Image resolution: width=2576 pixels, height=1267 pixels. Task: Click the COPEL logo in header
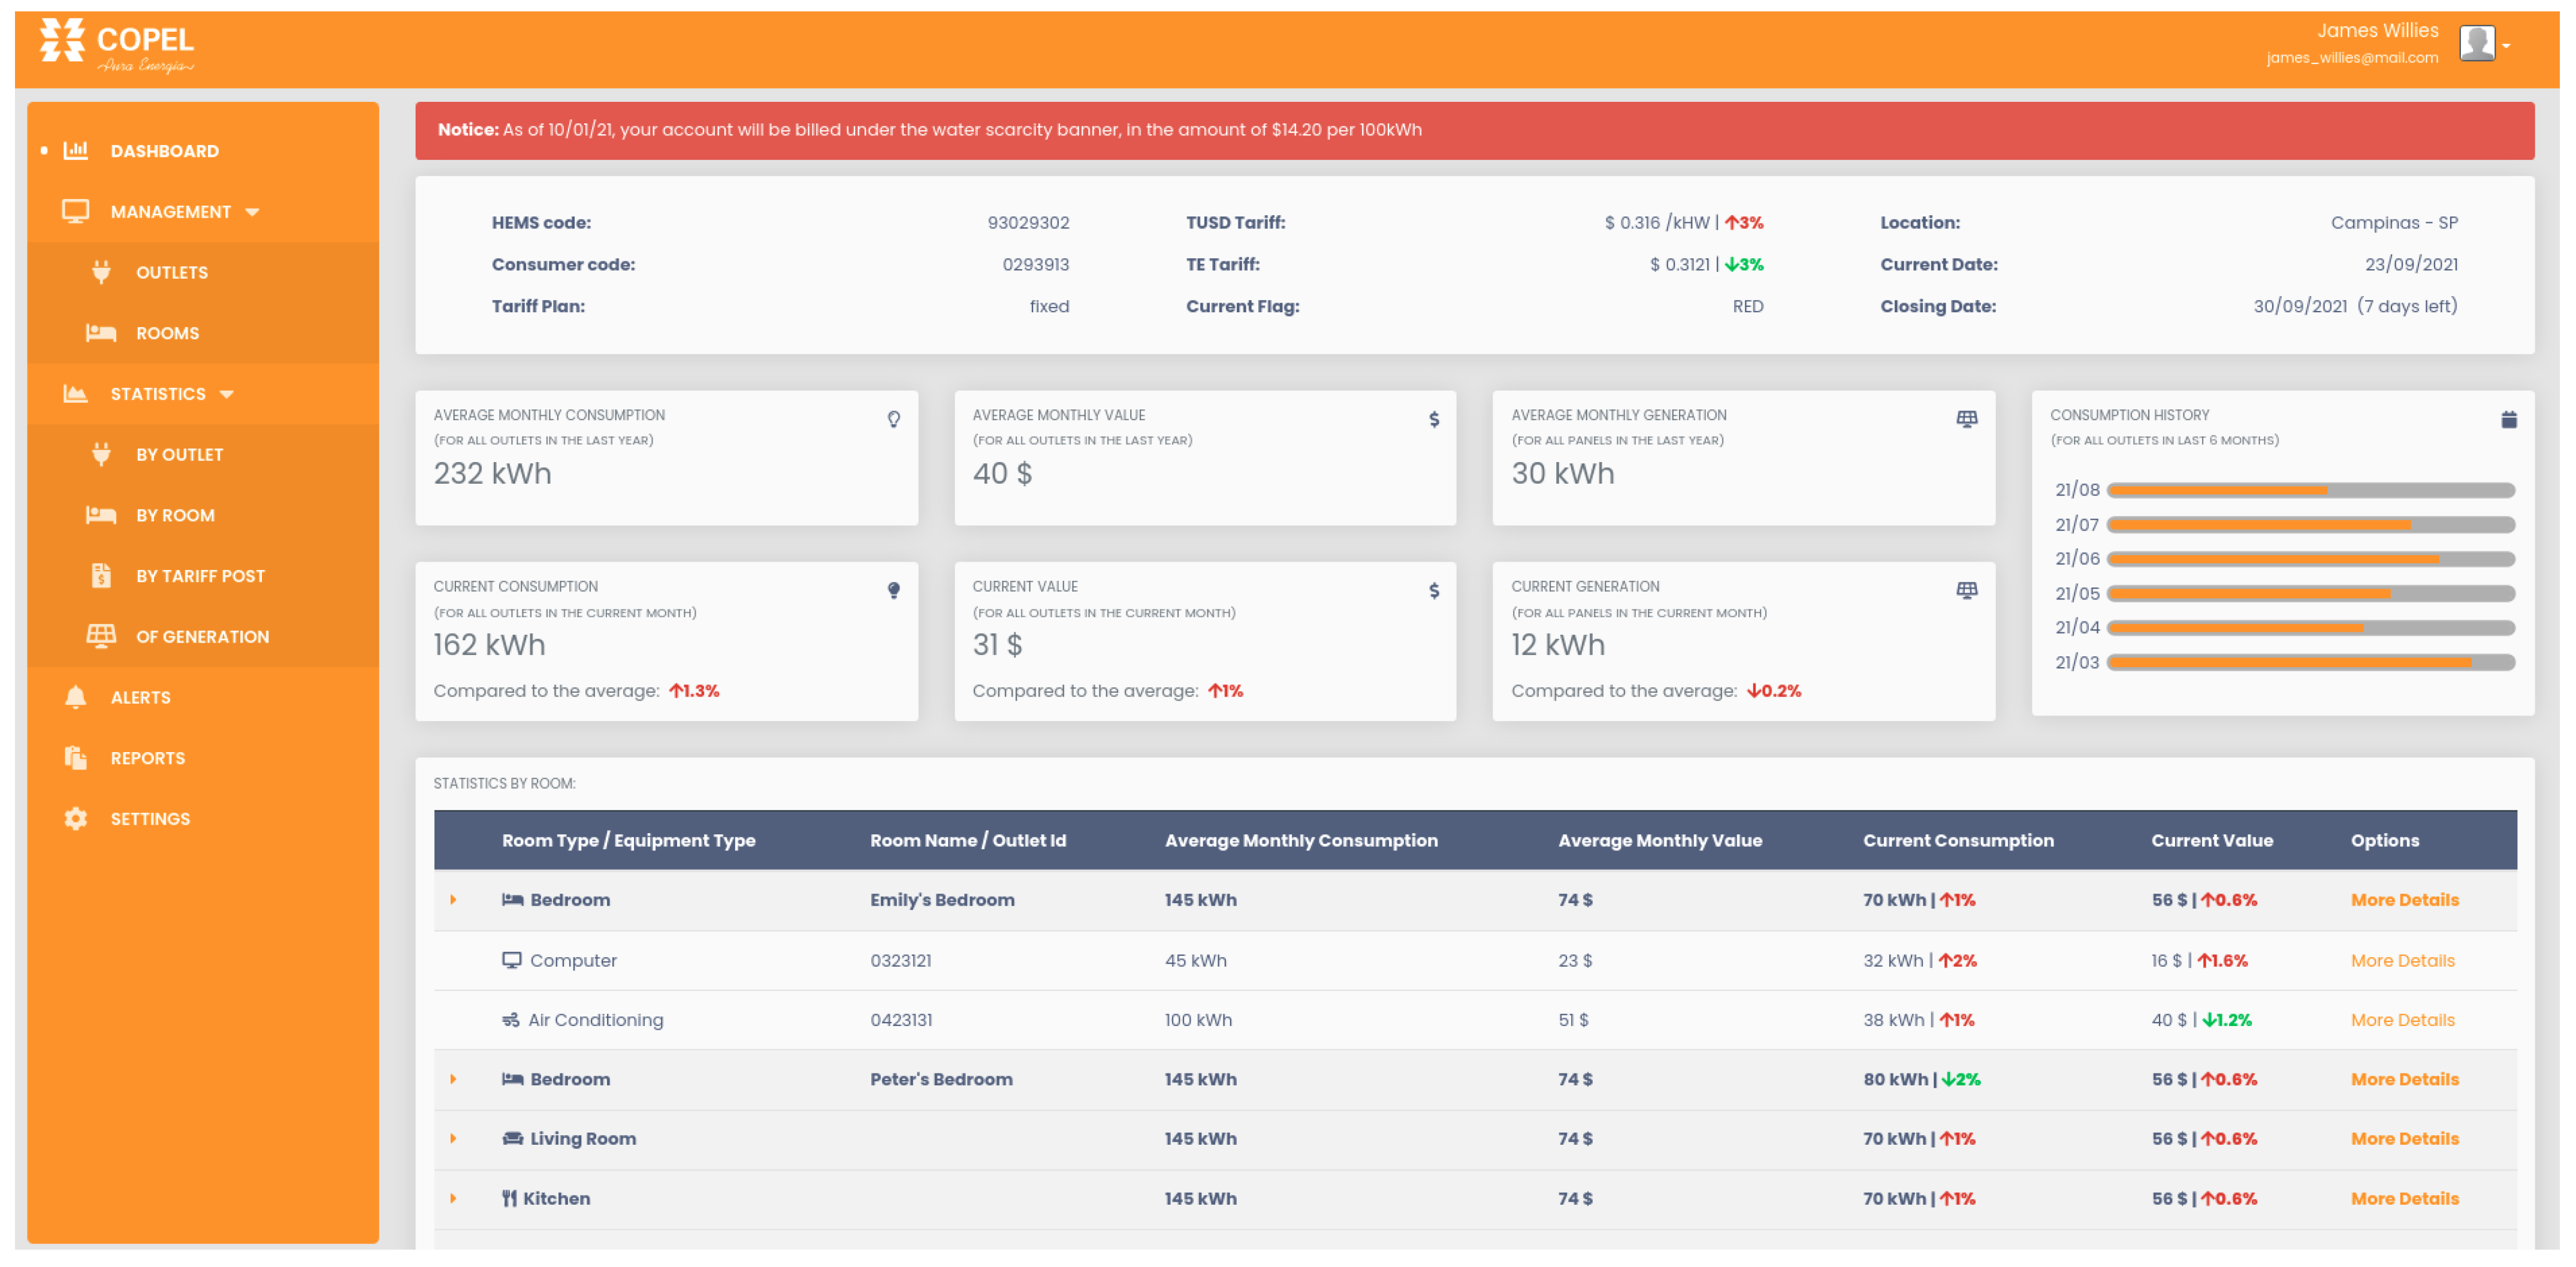[116, 46]
